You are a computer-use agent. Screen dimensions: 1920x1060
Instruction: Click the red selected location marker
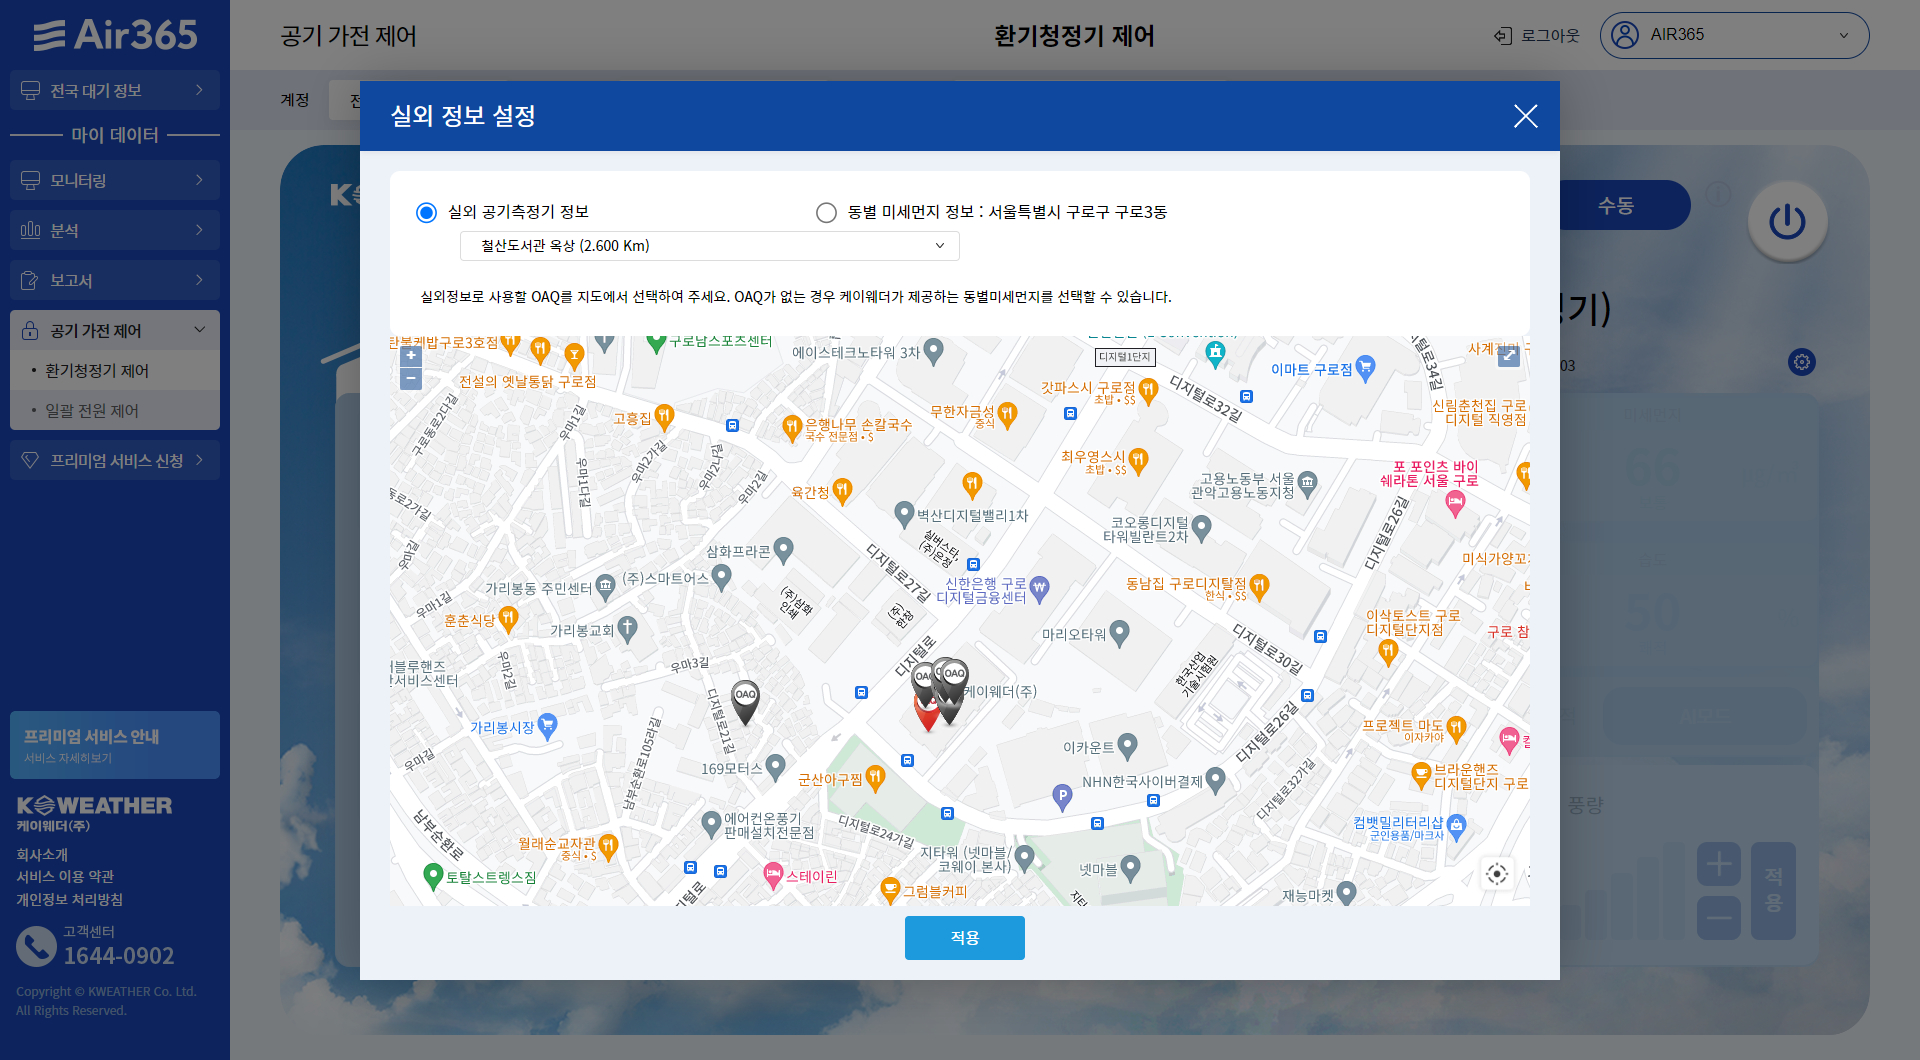[x=927, y=715]
